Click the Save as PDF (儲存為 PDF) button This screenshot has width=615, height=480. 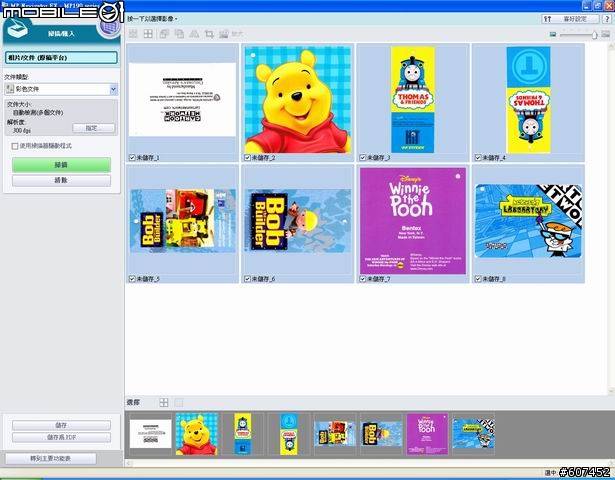click(x=61, y=437)
